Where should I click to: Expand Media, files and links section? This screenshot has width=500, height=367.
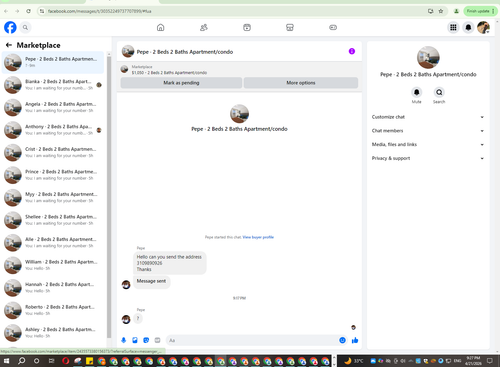(428, 144)
